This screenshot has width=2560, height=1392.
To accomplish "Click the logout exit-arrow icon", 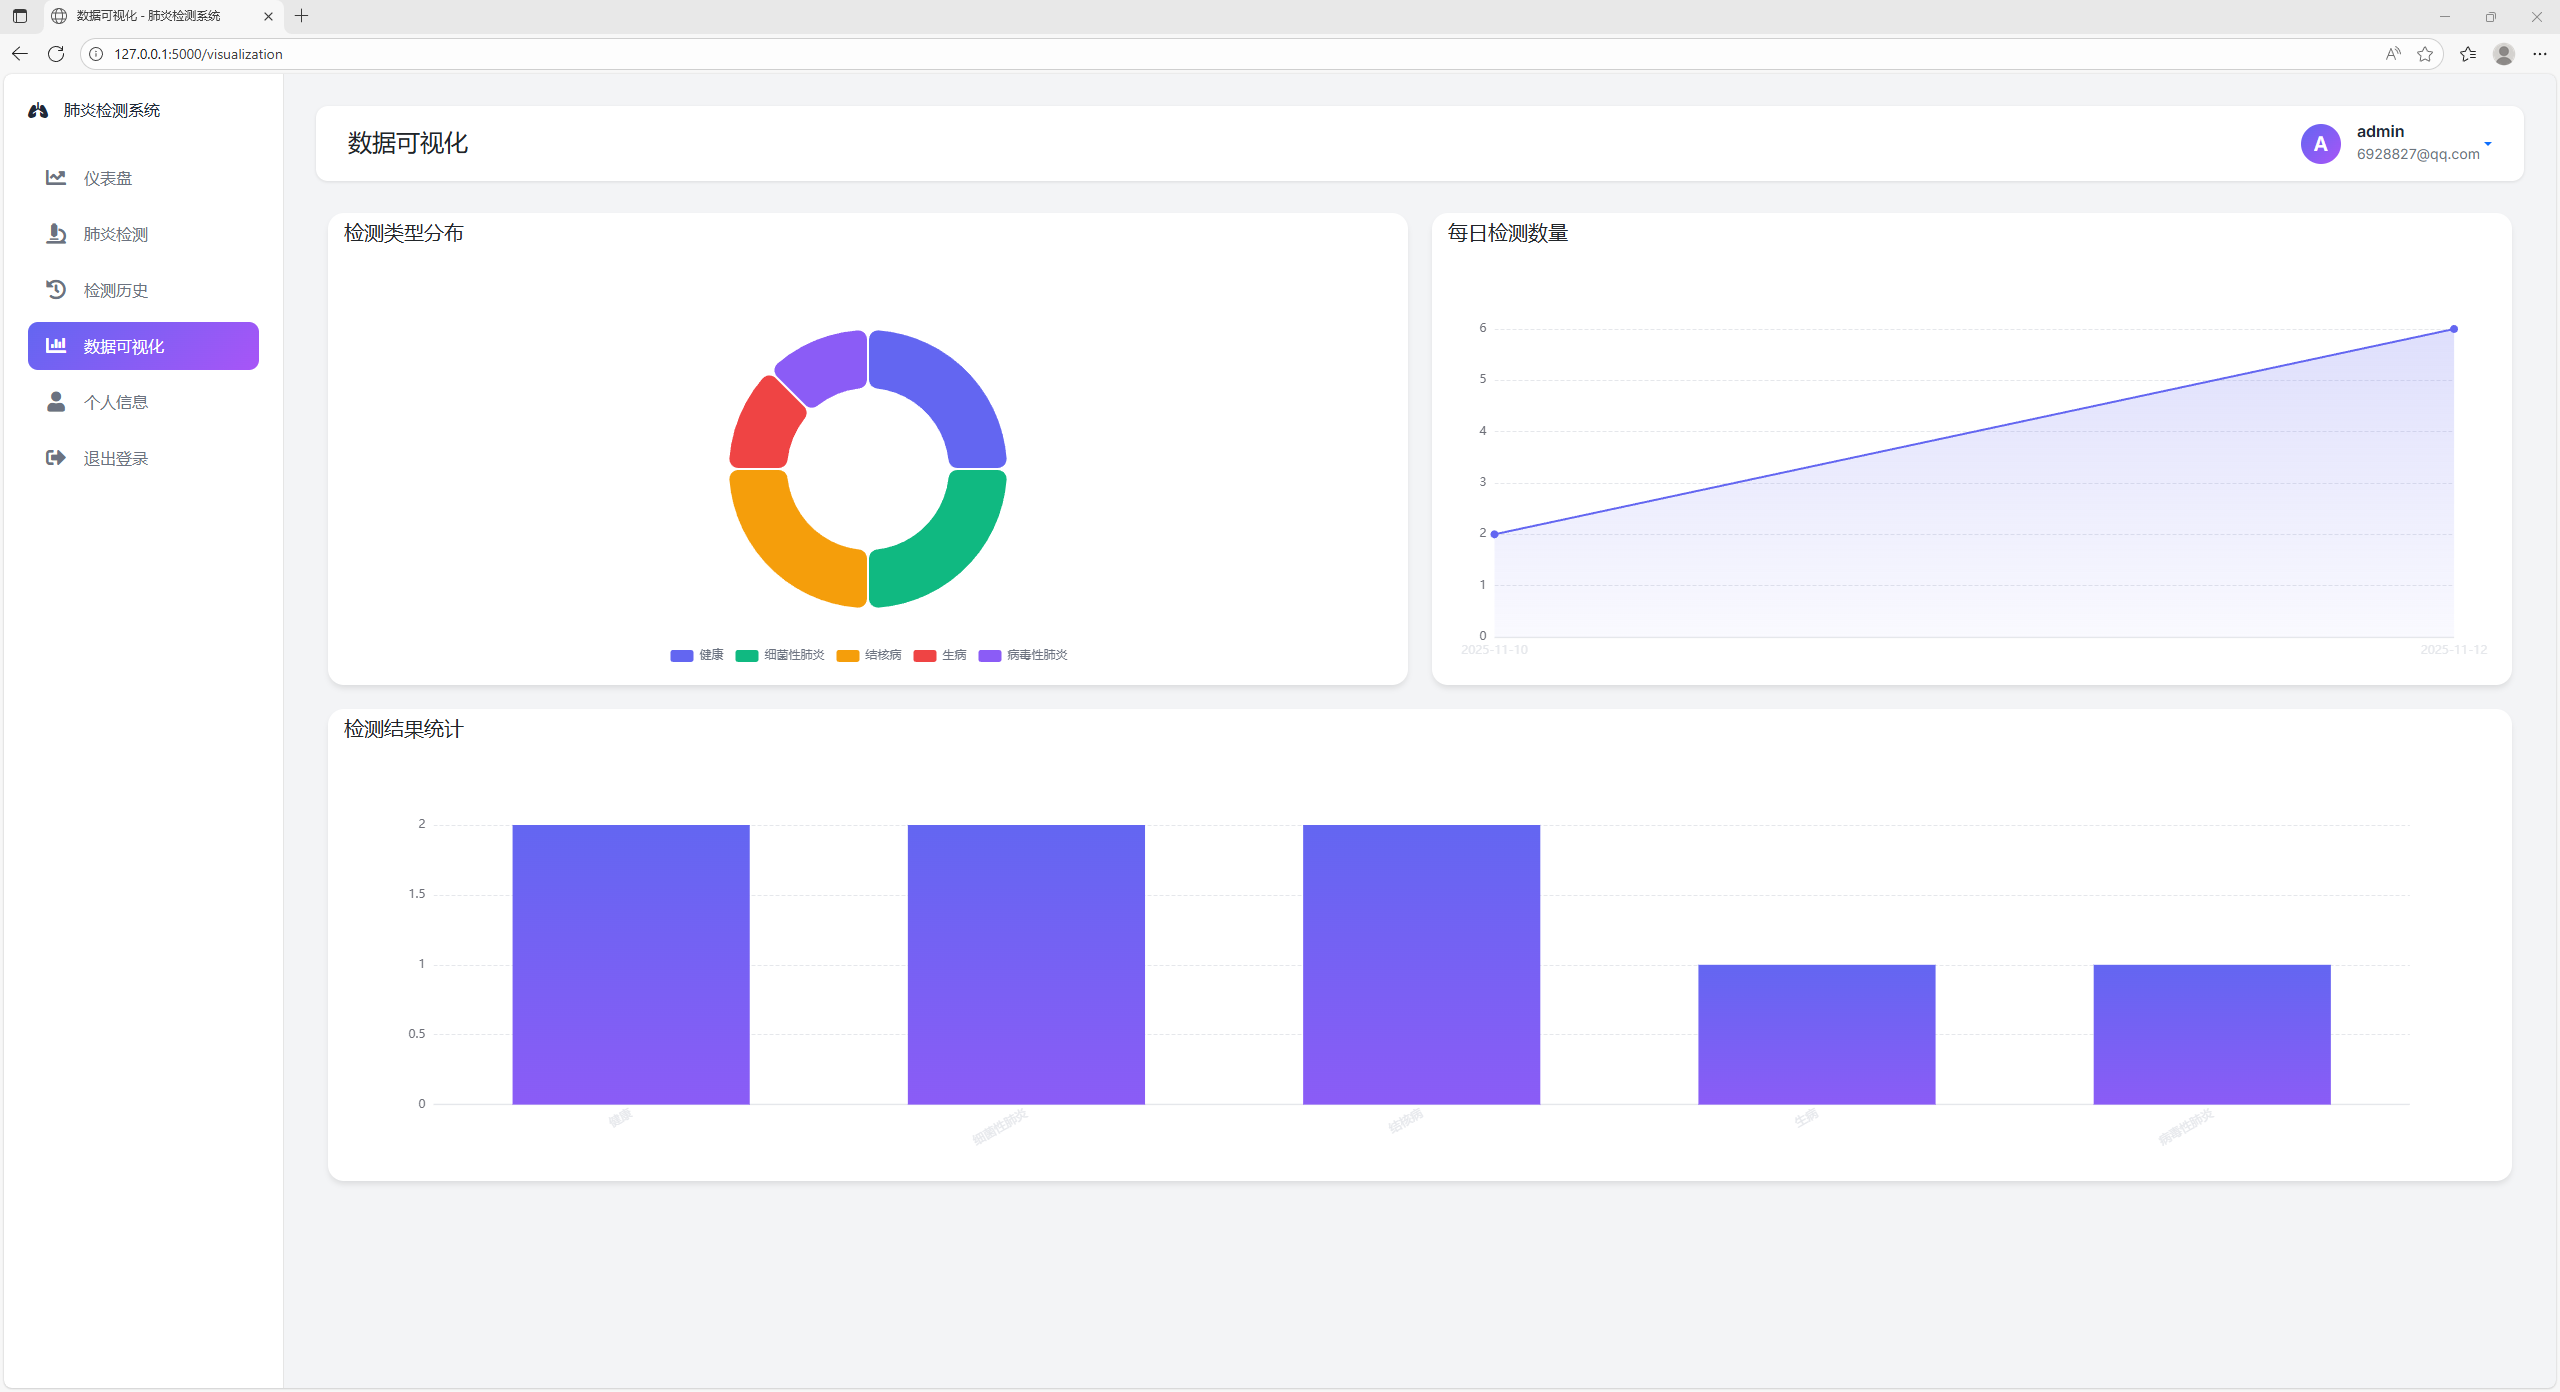I will [x=56, y=458].
